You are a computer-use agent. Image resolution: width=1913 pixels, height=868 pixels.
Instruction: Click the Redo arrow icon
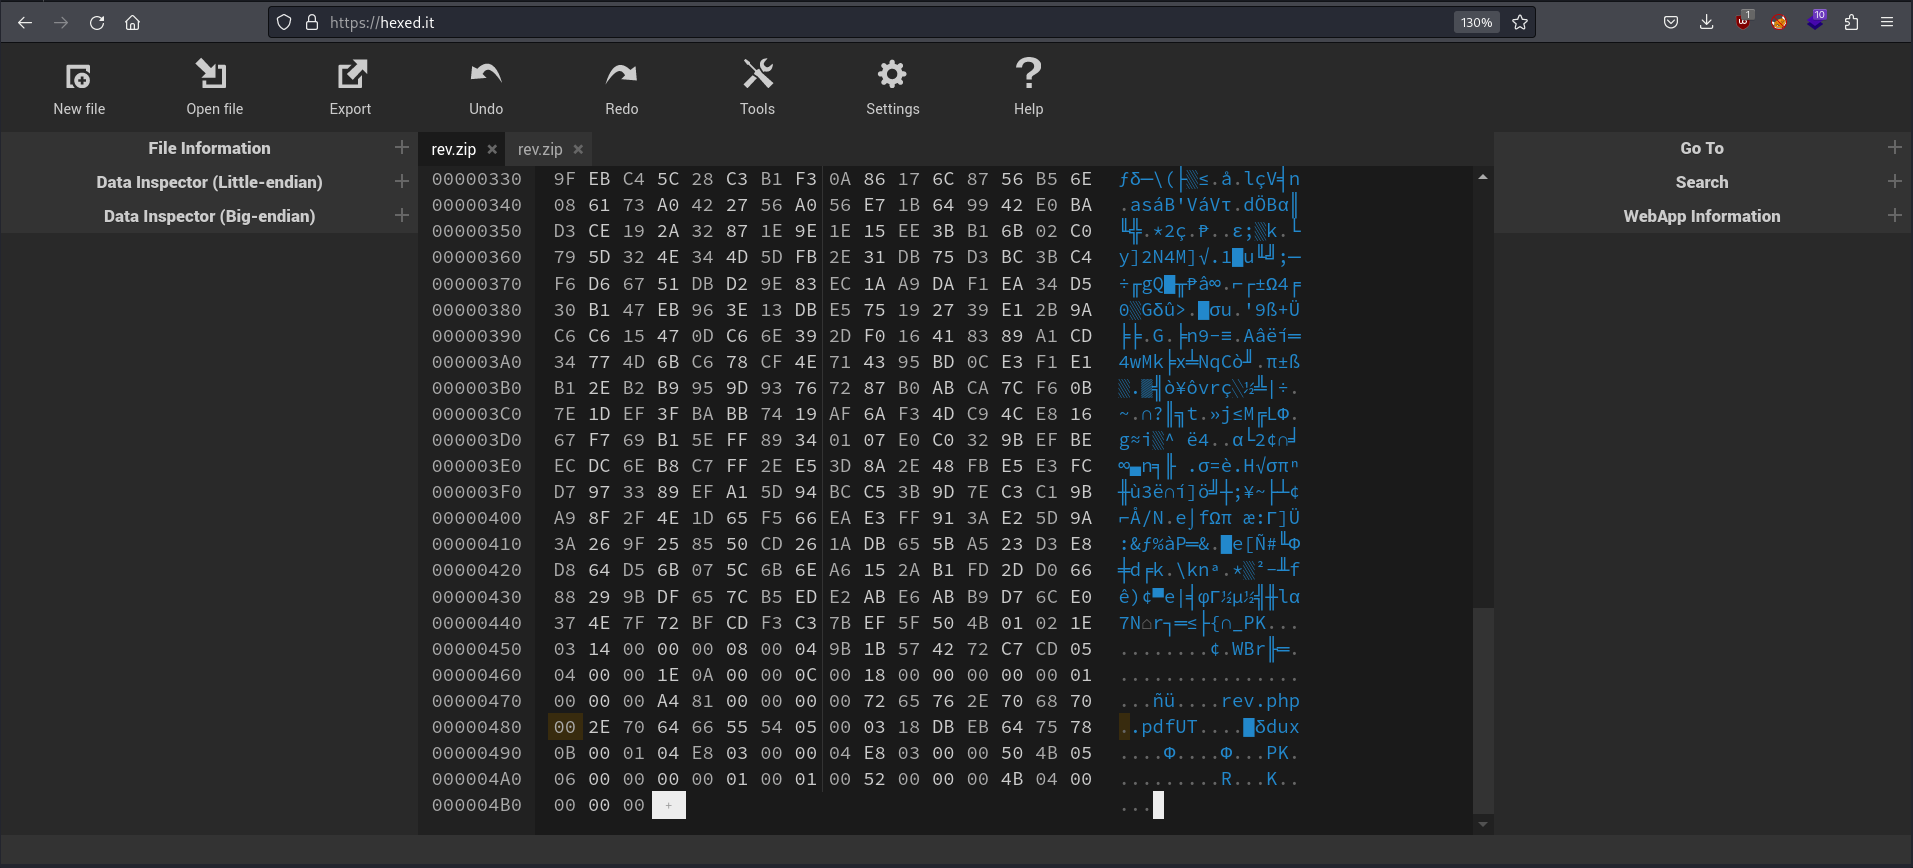[621, 74]
